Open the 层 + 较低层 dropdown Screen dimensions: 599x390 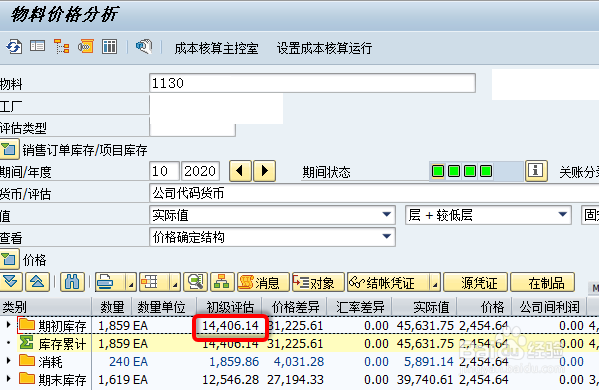(562, 215)
